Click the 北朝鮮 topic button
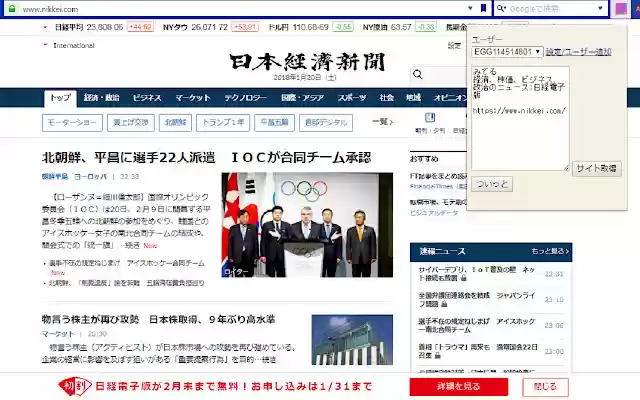Viewport: 640px width, 400px height. (176, 122)
